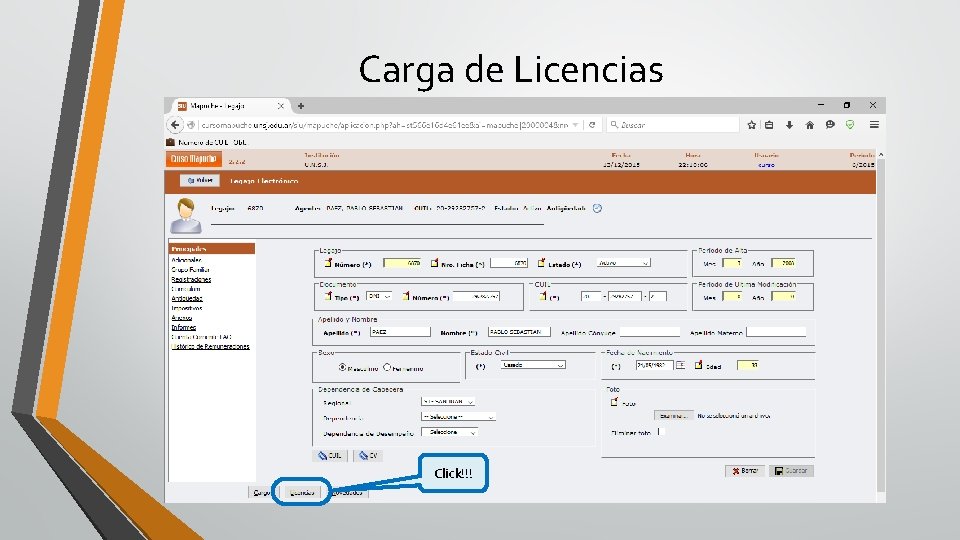Click the edit icon beside Foto

point(614,402)
